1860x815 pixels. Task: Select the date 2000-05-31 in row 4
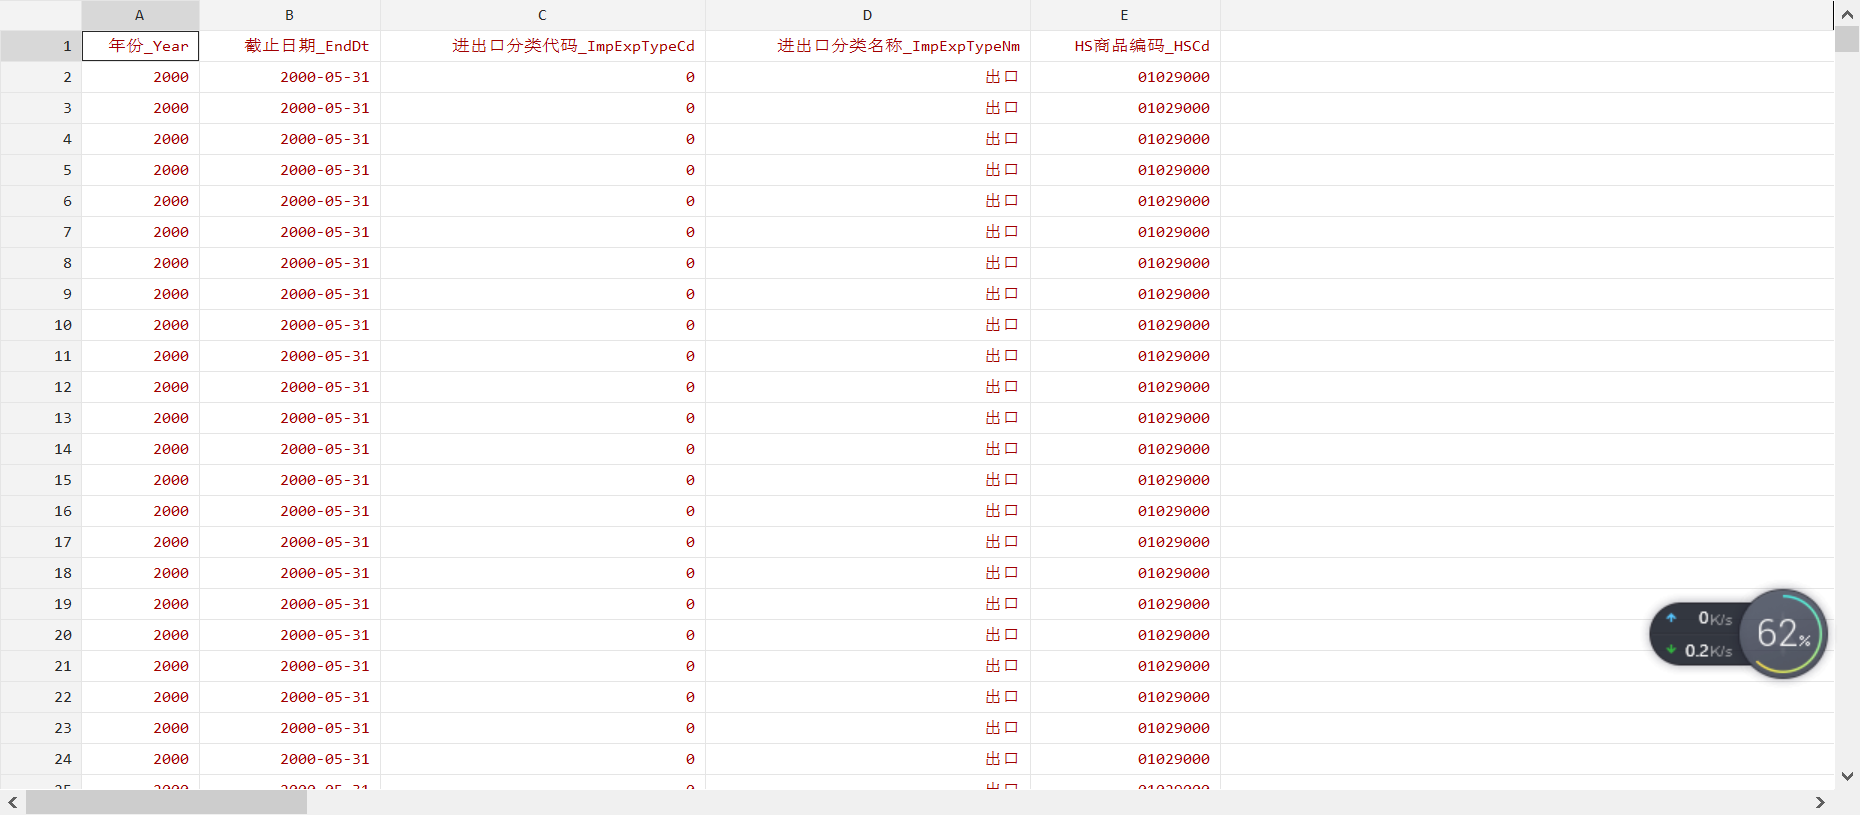pos(290,139)
